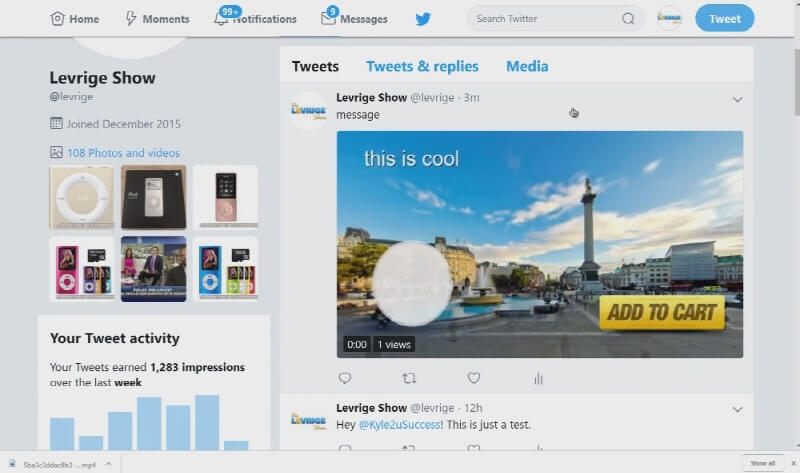
Task: Like the 'message' tweet with heart icon
Action: 474,378
